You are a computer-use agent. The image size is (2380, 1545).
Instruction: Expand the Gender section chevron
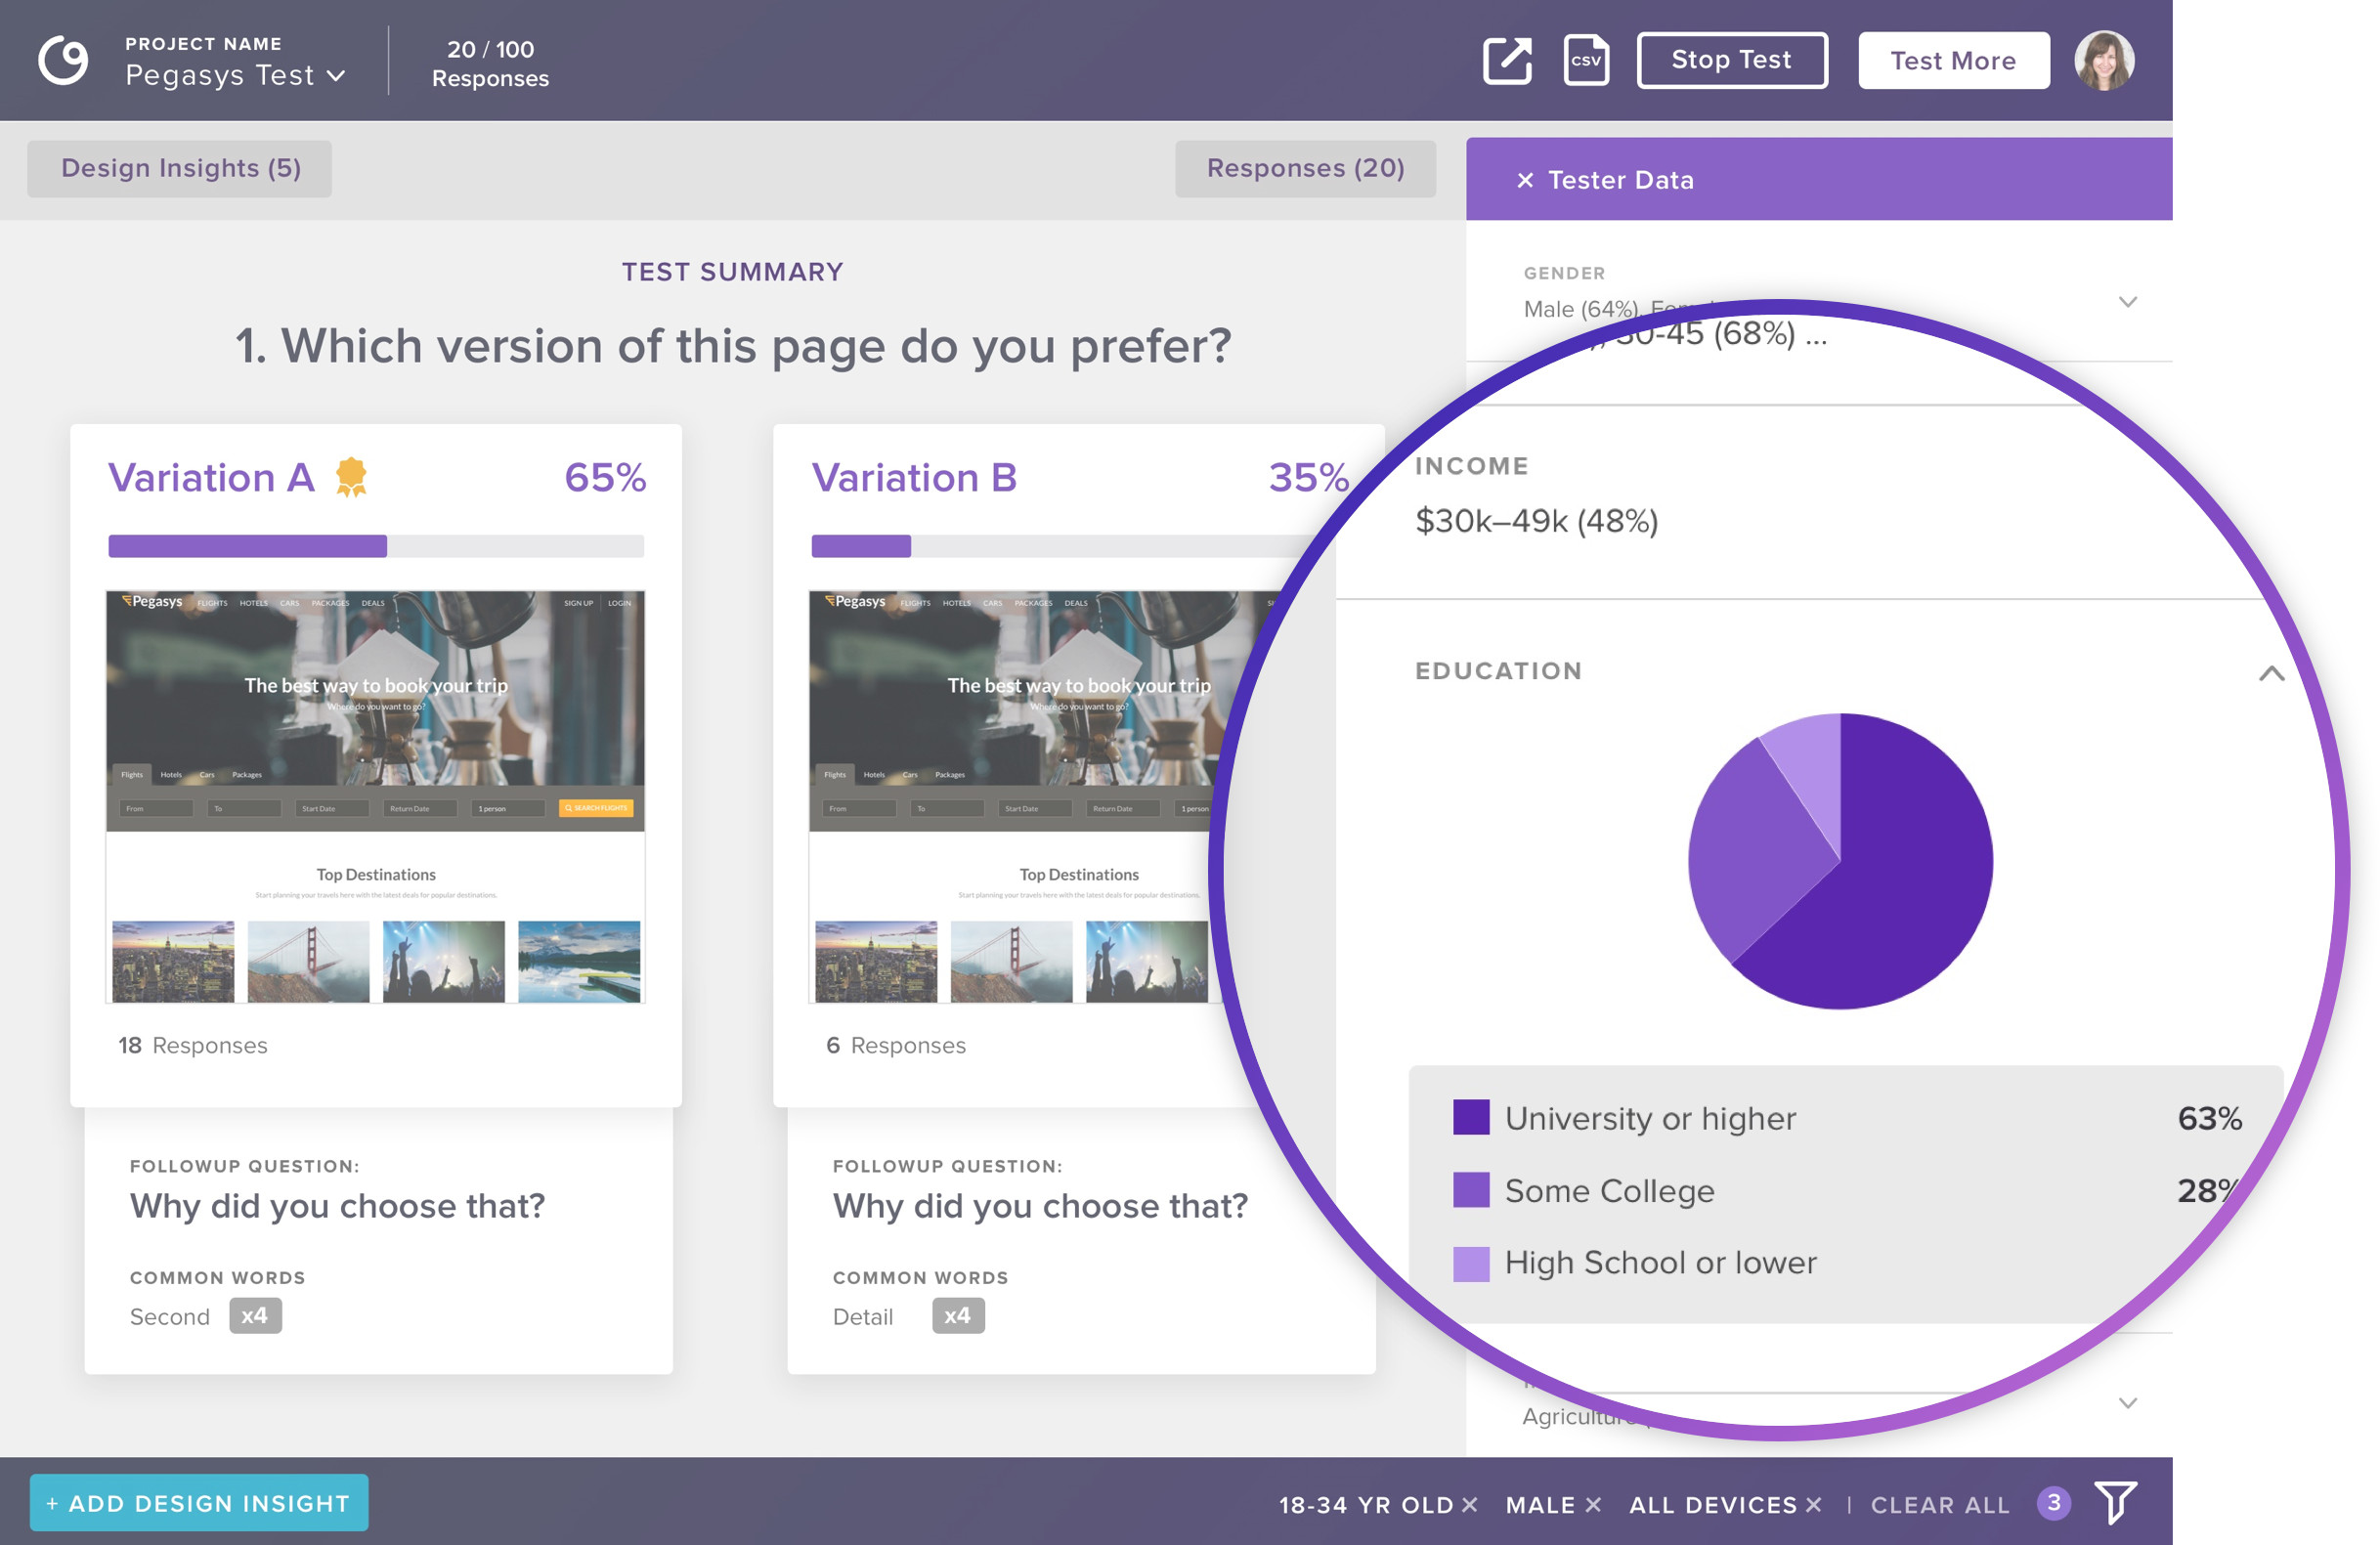tap(2128, 302)
